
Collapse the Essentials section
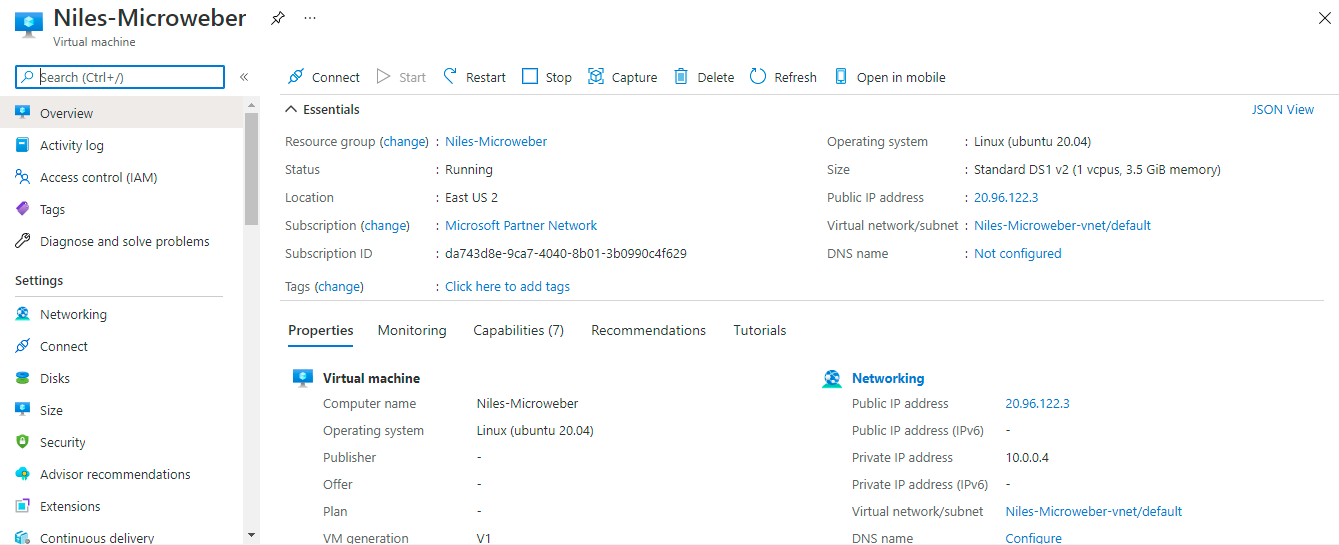coord(291,110)
